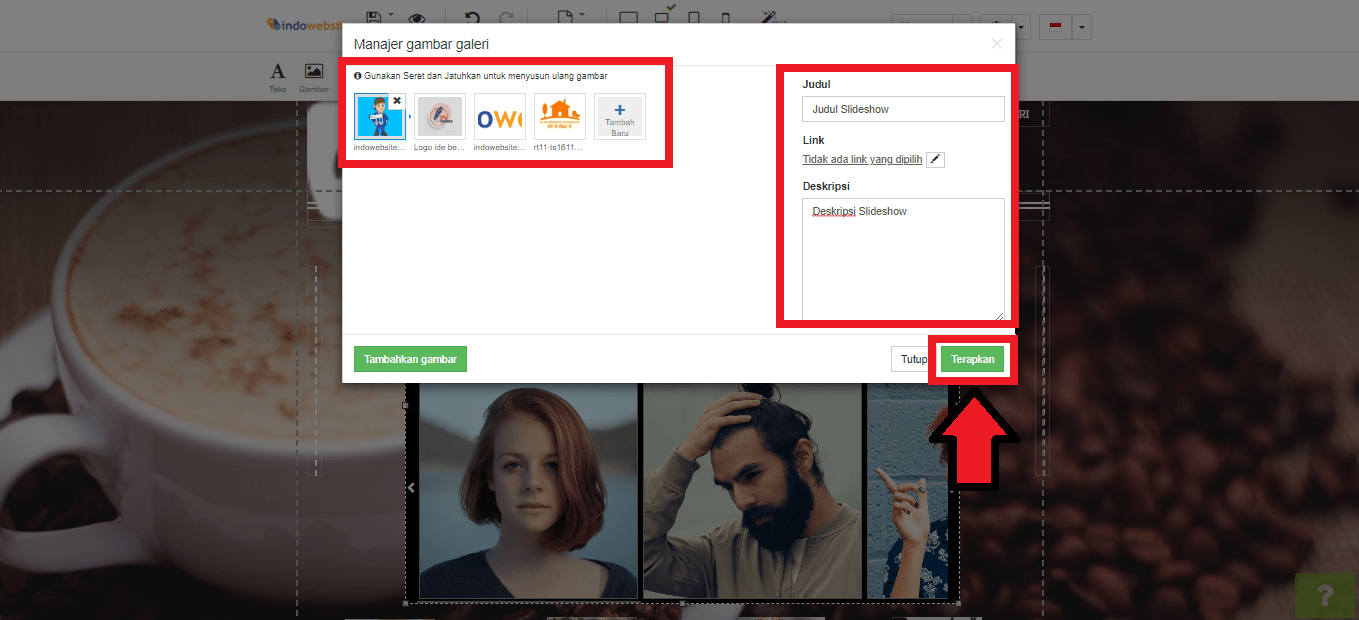Switch to tablet view icon
The width and height of the screenshot is (1359, 620).
(695, 18)
